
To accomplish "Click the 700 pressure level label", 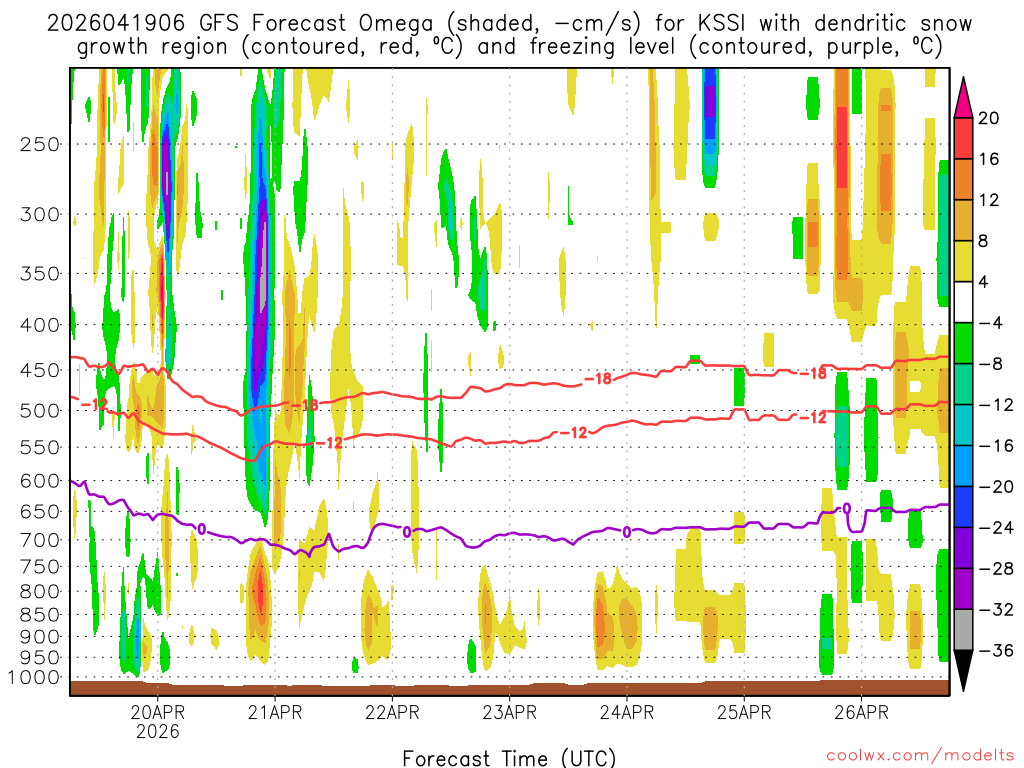I will 40,540.
